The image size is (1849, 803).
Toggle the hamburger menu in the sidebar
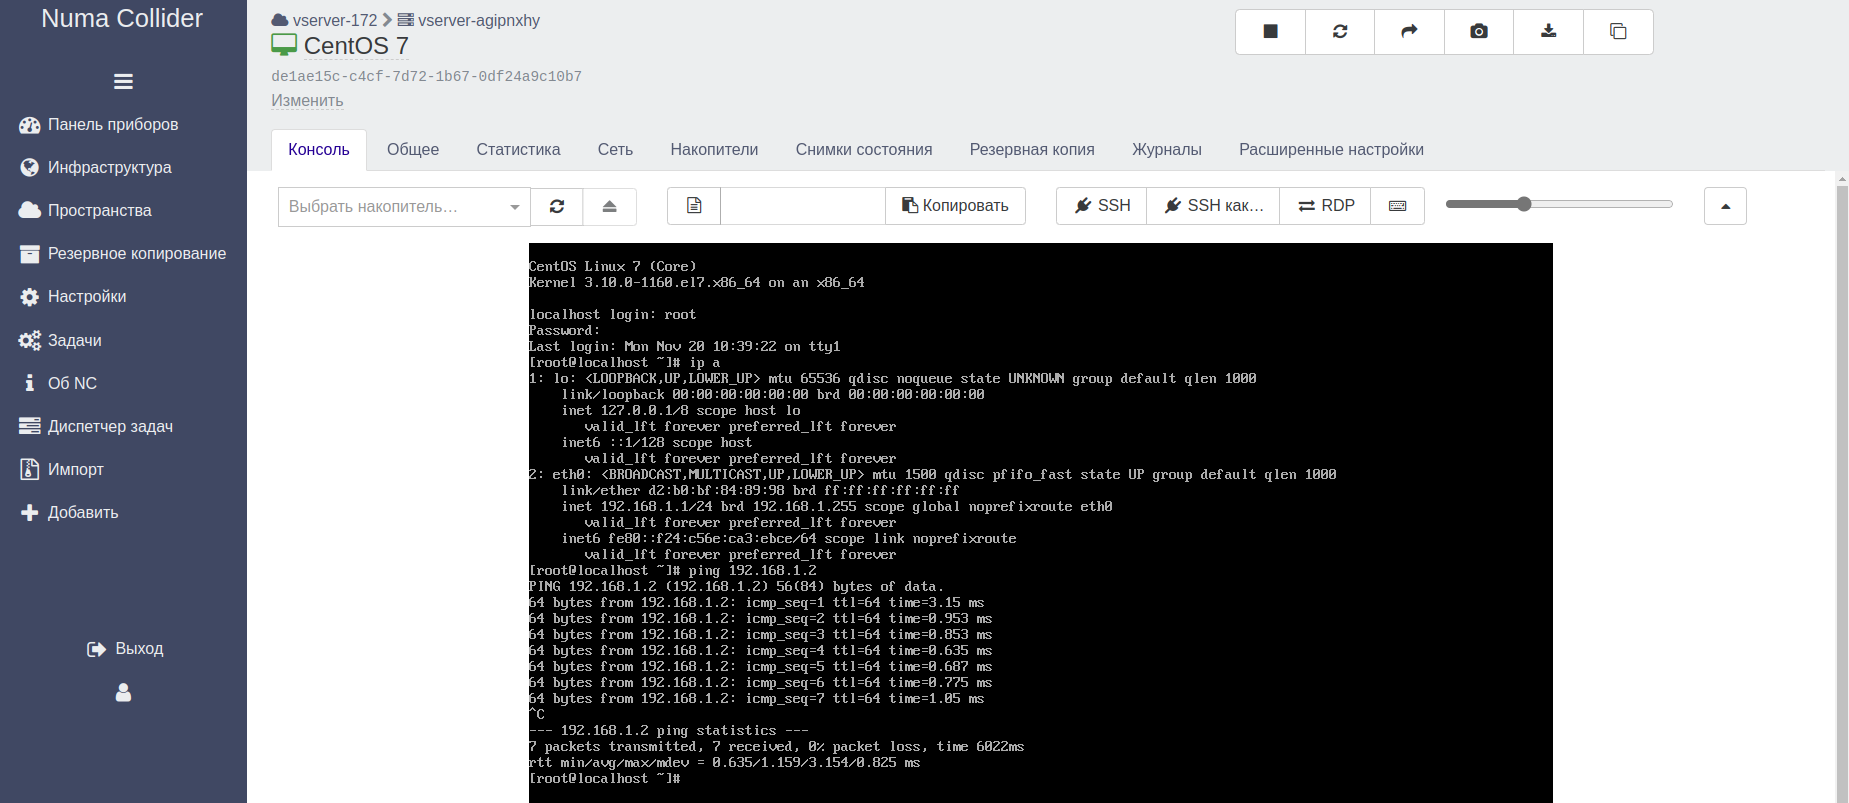pyautogui.click(x=123, y=82)
